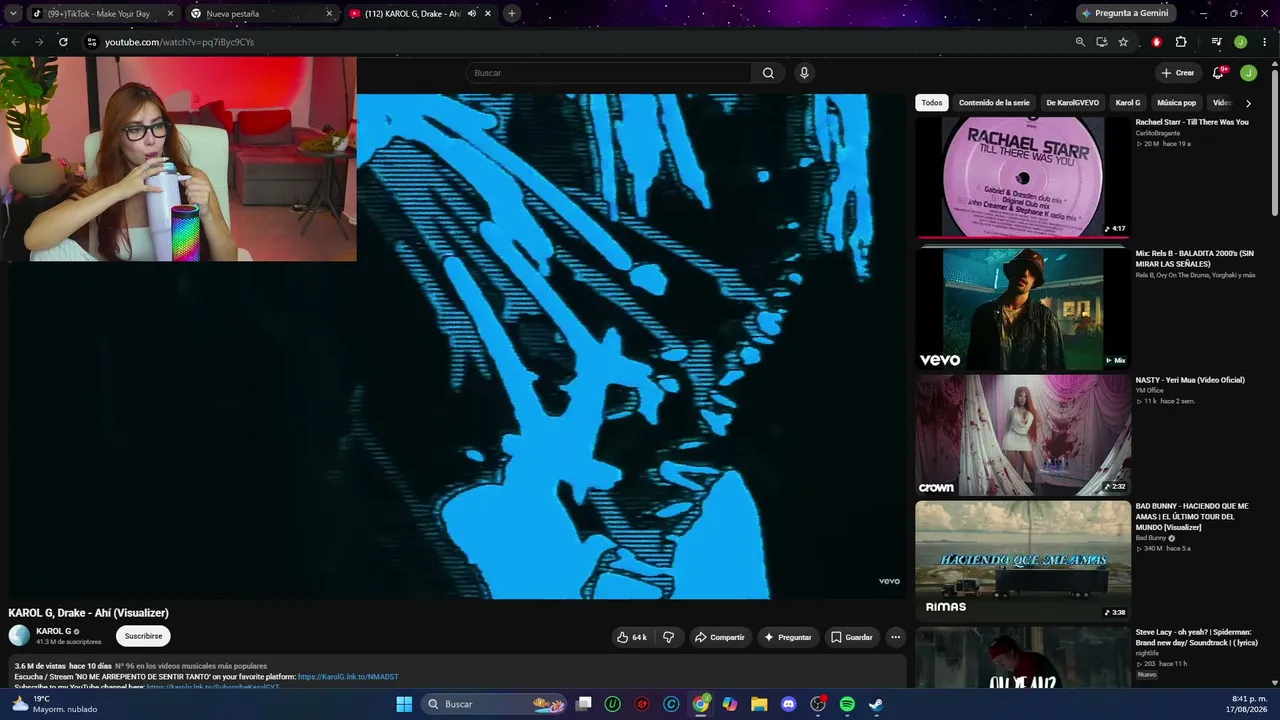This screenshot has width=1280, height=720.
Task: Open Task View on the taskbar
Action: [x=584, y=704]
